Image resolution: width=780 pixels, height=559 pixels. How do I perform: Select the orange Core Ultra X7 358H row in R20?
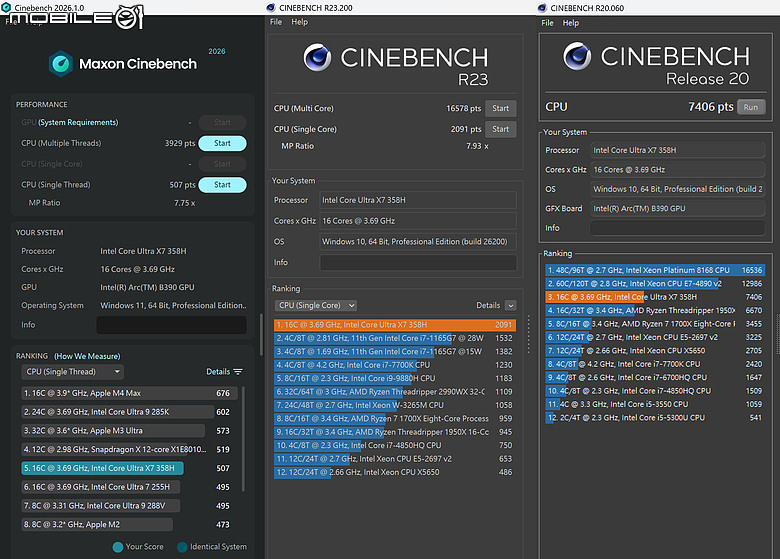pos(655,297)
